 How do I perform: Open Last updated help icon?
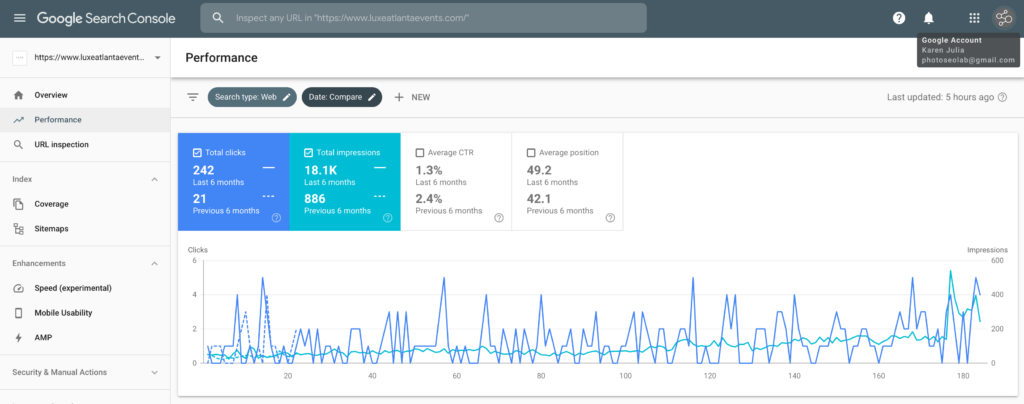pyautogui.click(x=1002, y=97)
